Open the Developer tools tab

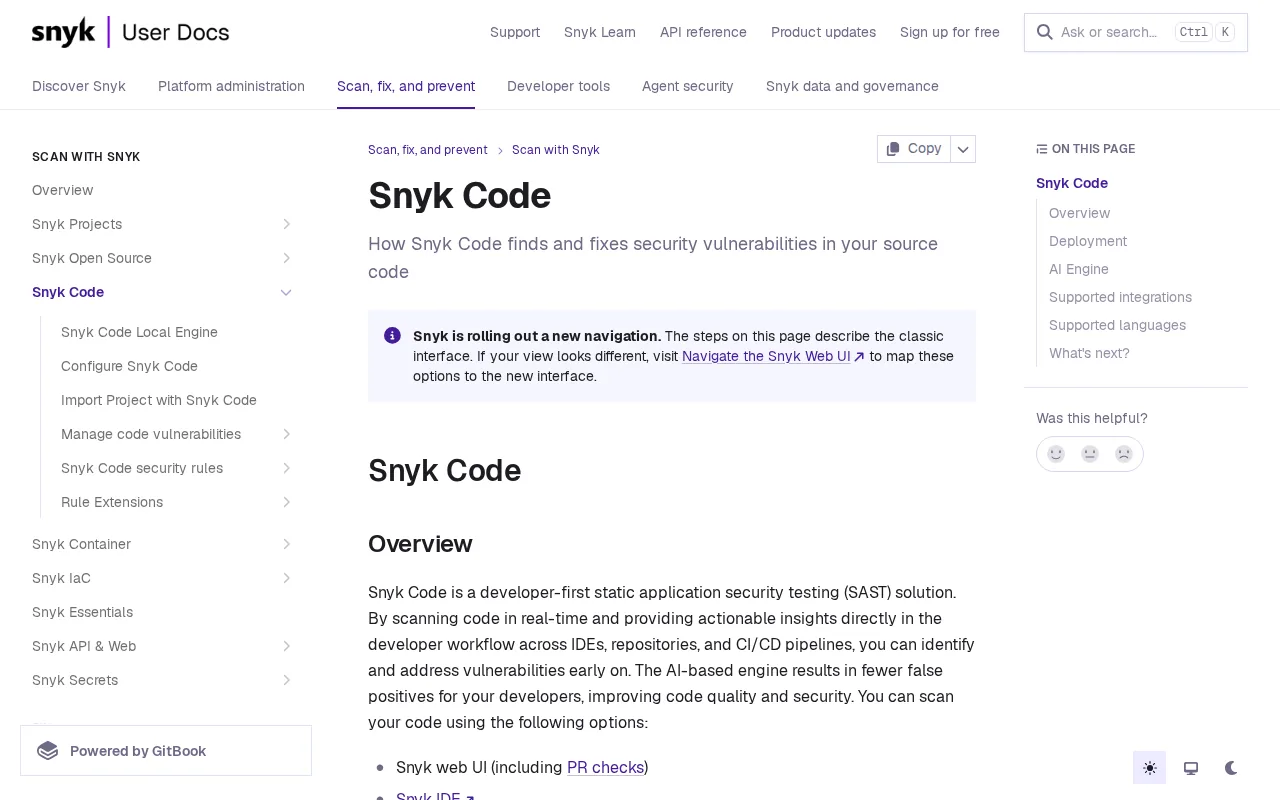(558, 86)
